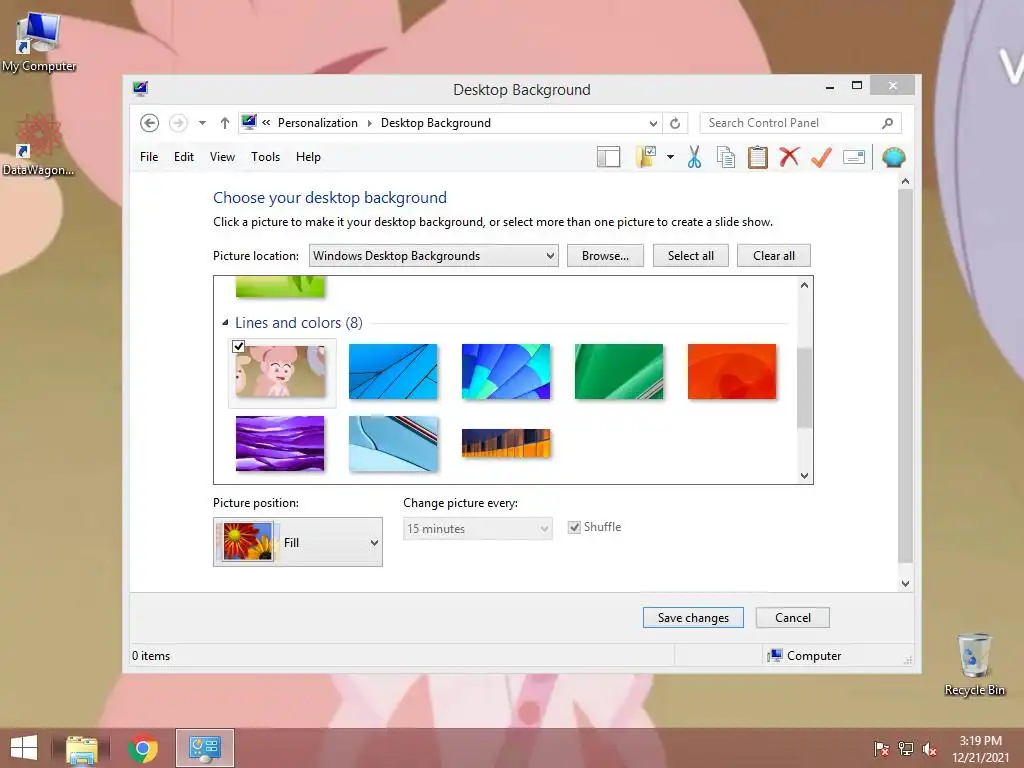Open the recent locations dropdown arrow

click(202, 123)
